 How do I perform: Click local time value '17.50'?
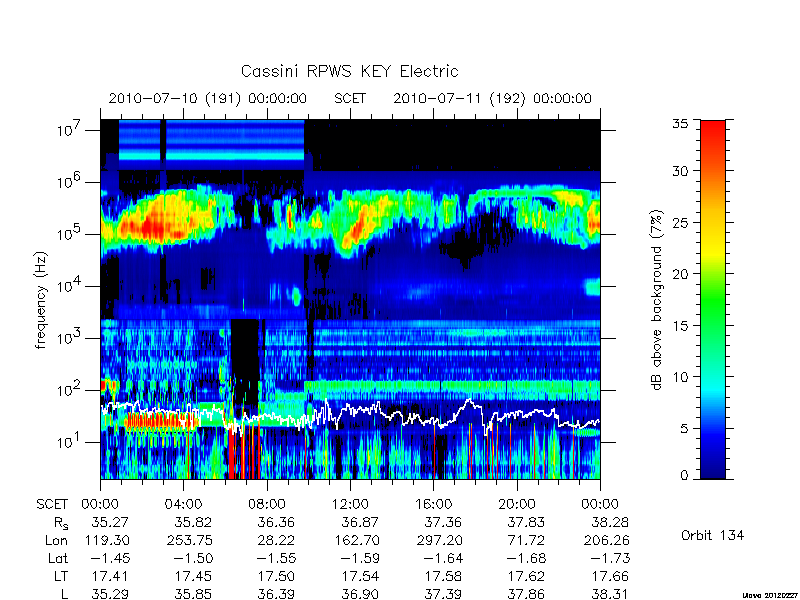pyautogui.click(x=276, y=577)
